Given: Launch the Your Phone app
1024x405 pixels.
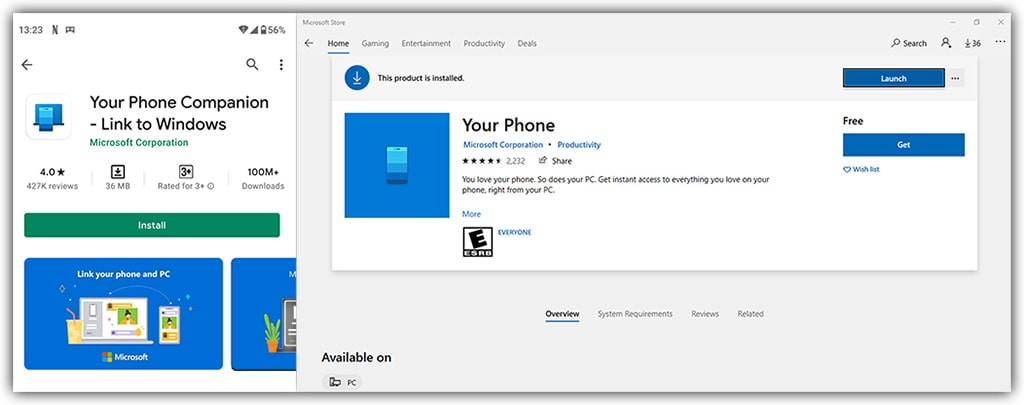Looking at the screenshot, I should pos(893,78).
